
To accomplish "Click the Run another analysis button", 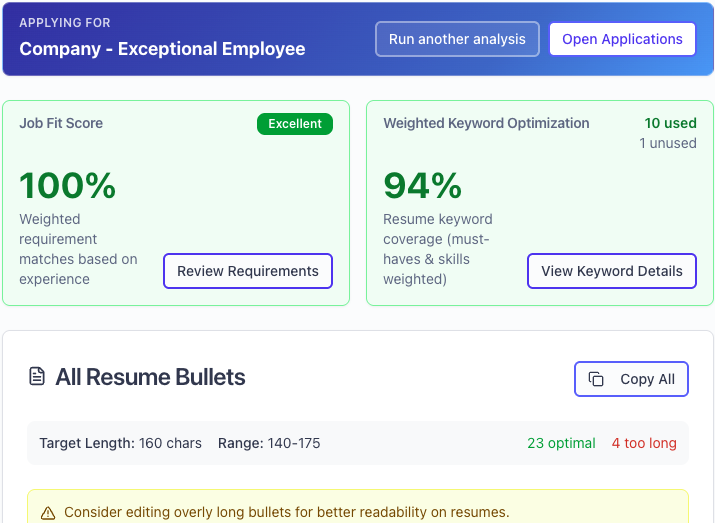I will pyautogui.click(x=457, y=39).
